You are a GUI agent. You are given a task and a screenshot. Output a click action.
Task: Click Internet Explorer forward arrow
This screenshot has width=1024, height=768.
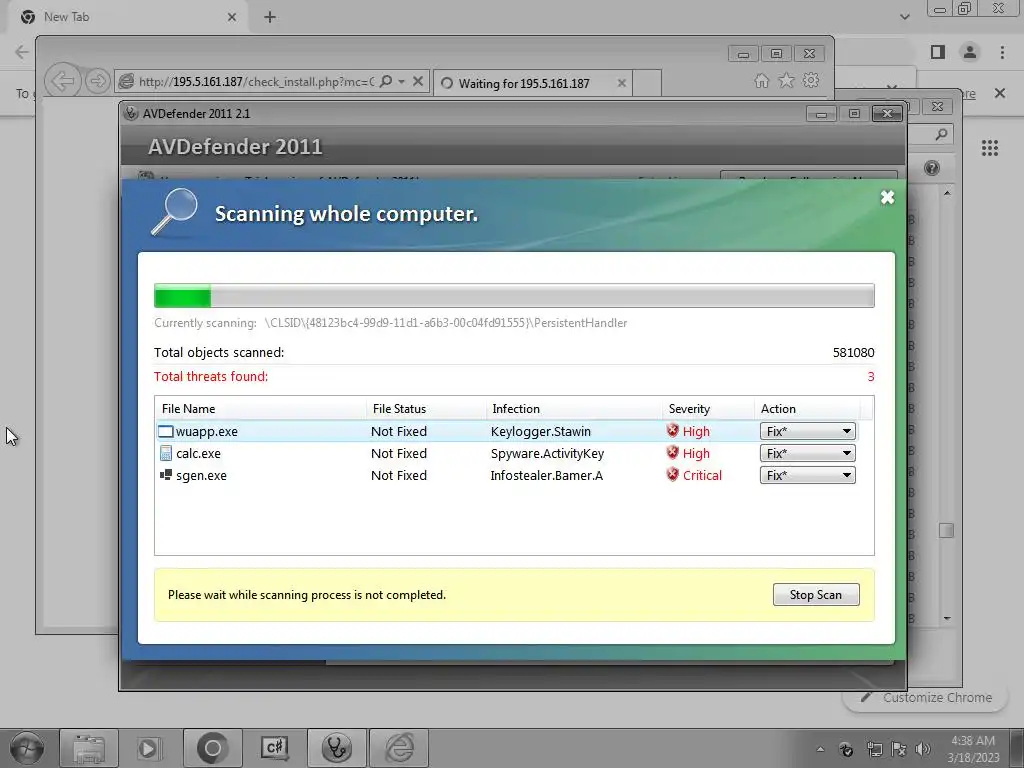pyautogui.click(x=97, y=81)
